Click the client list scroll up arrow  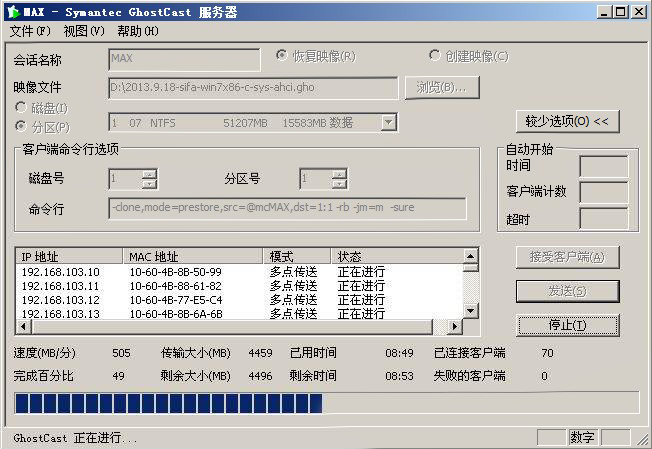pos(470,256)
